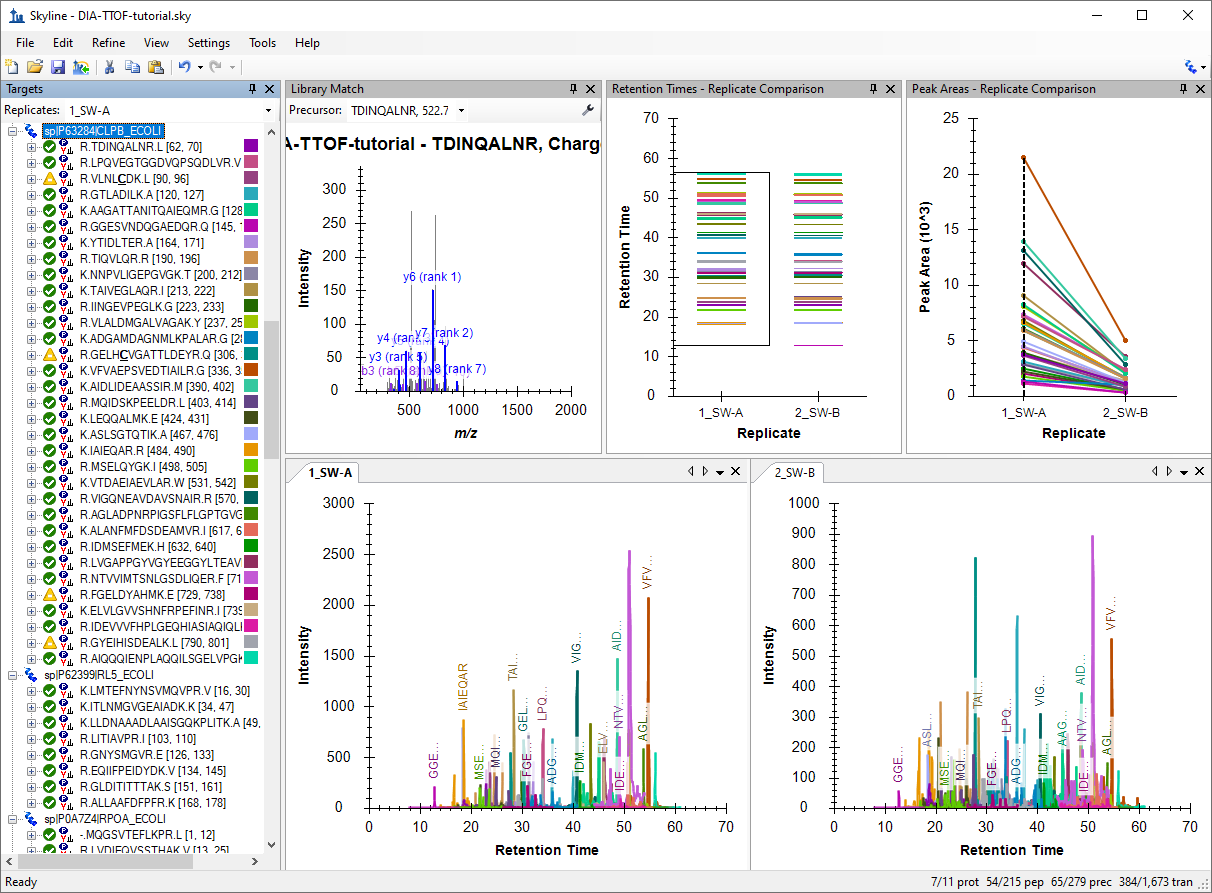Click the Redo arrow icon
1212x893 pixels.
(217, 67)
